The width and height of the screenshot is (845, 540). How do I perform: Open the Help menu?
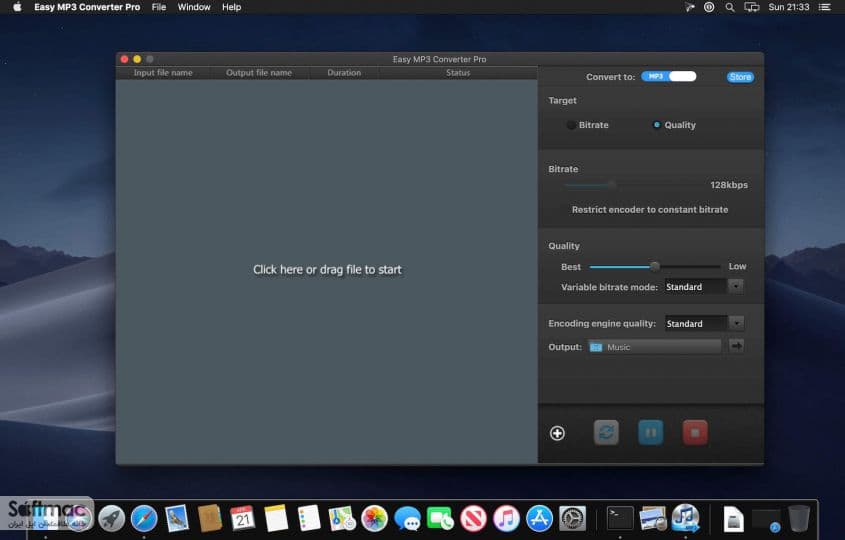pyautogui.click(x=232, y=7)
